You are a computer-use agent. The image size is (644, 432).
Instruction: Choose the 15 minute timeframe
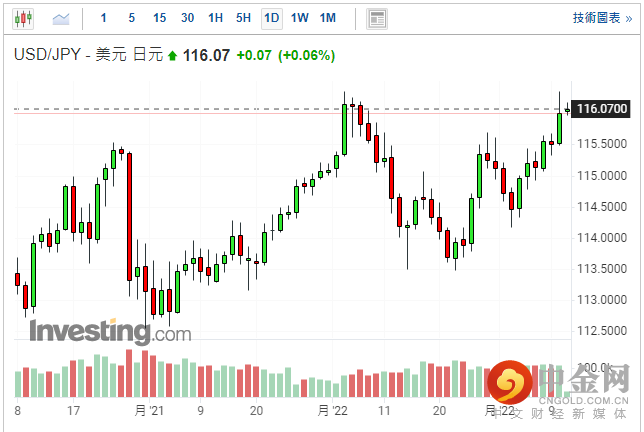tap(160, 18)
